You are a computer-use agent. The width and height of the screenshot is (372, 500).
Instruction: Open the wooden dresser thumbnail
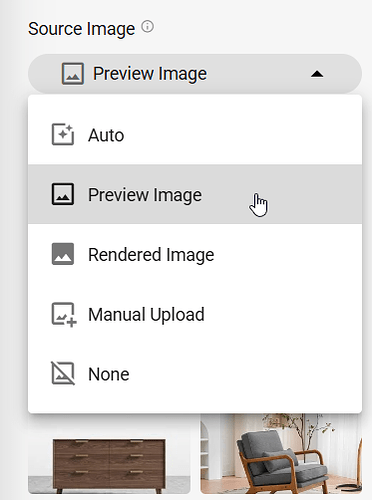click(109, 454)
